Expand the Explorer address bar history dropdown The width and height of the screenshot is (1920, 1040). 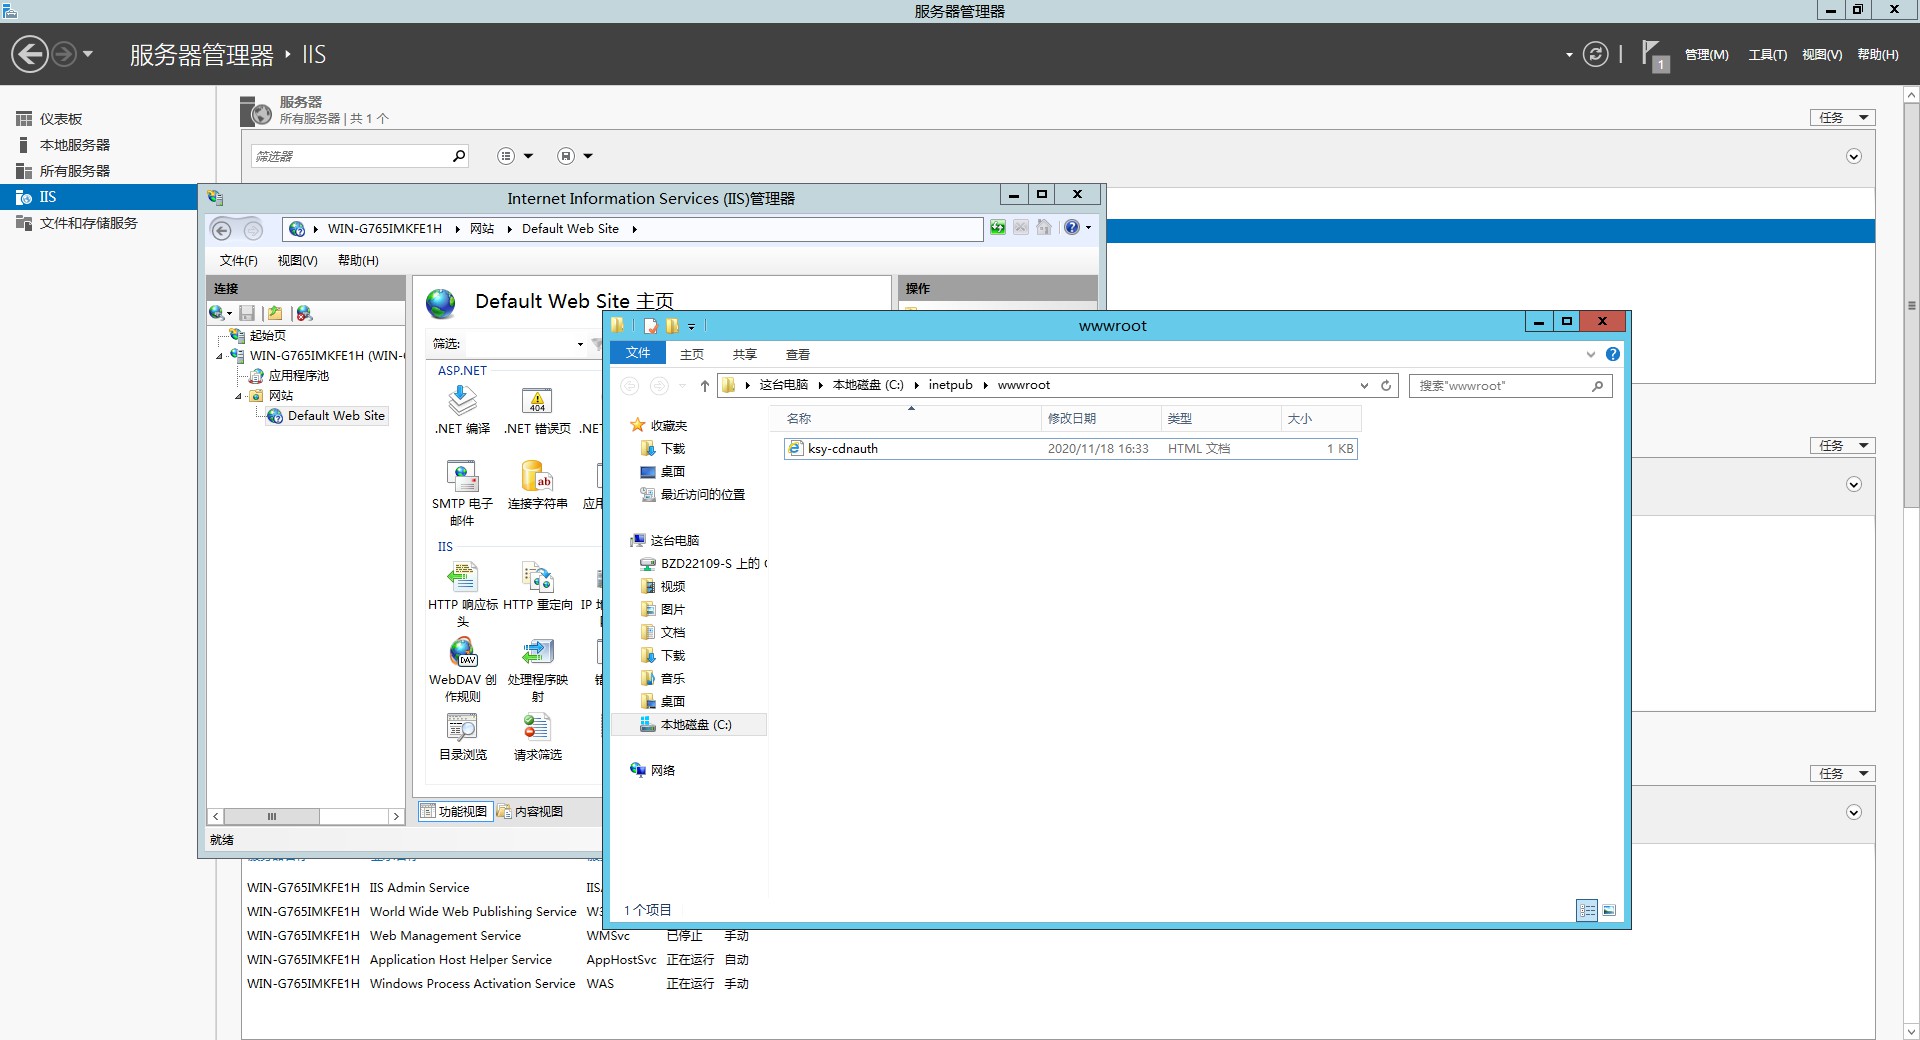[1364, 386]
